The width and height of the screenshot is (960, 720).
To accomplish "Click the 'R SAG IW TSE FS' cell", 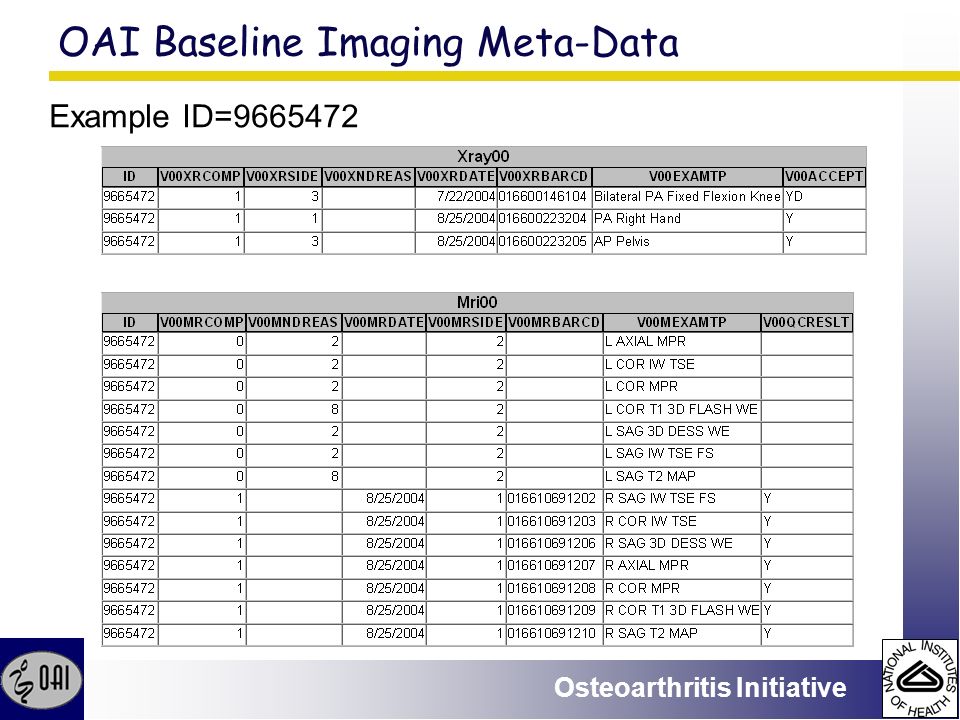I will [x=682, y=499].
